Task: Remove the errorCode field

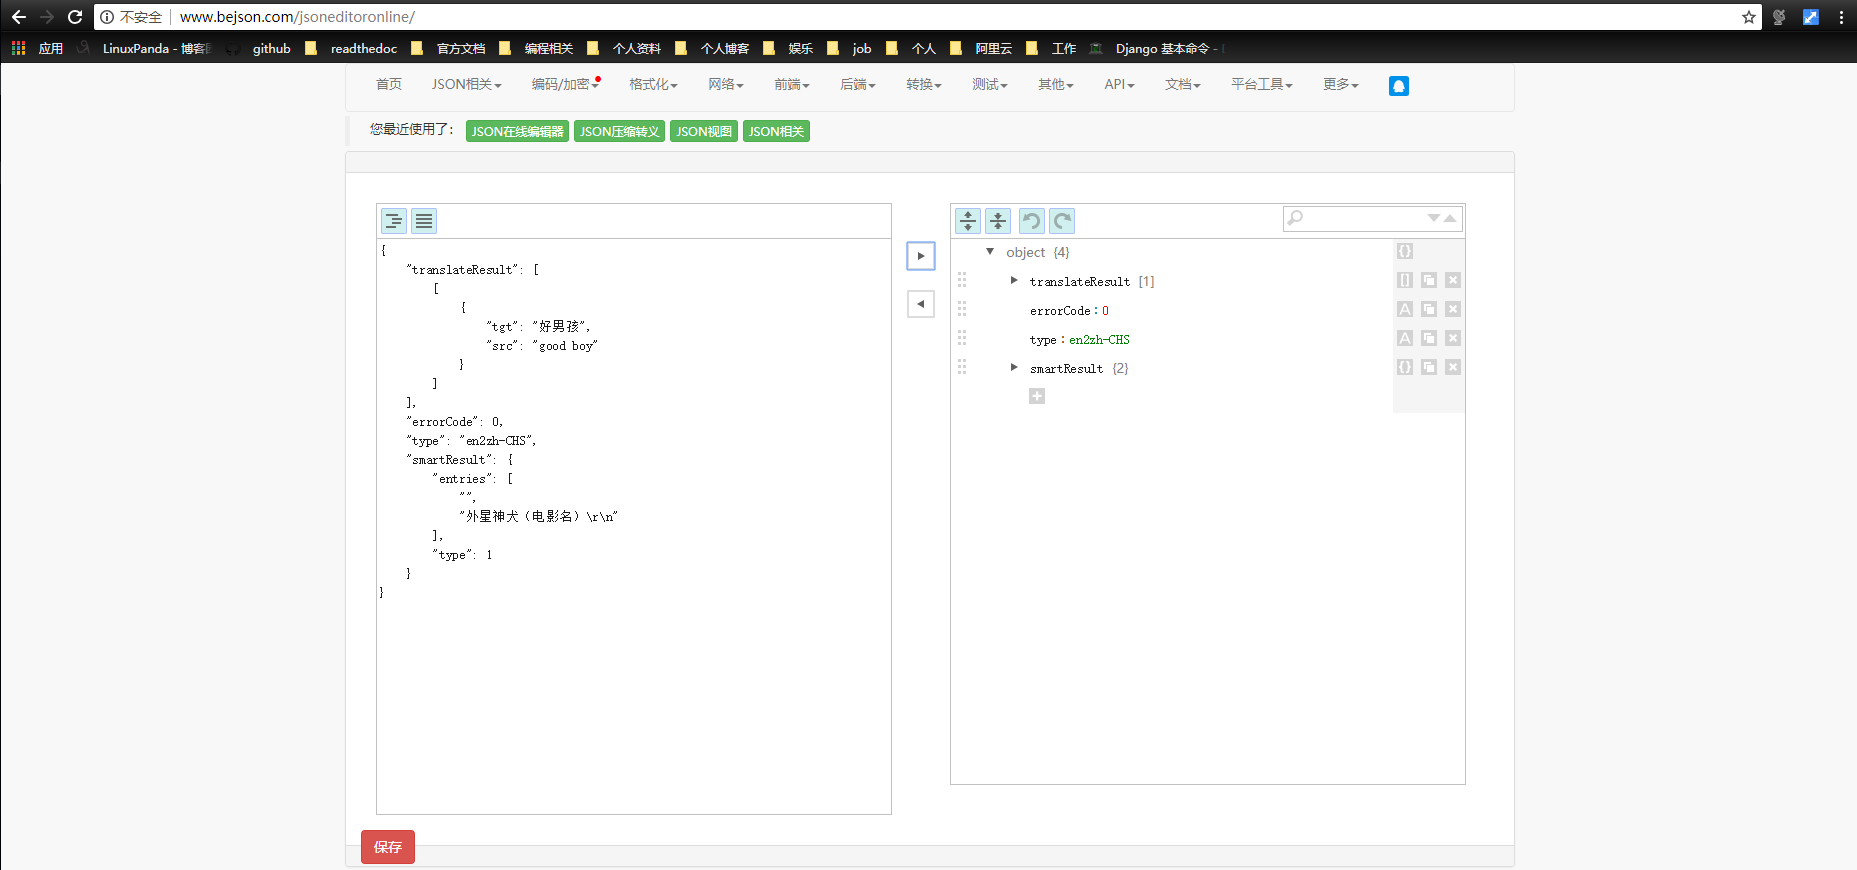Action: pos(1453,309)
